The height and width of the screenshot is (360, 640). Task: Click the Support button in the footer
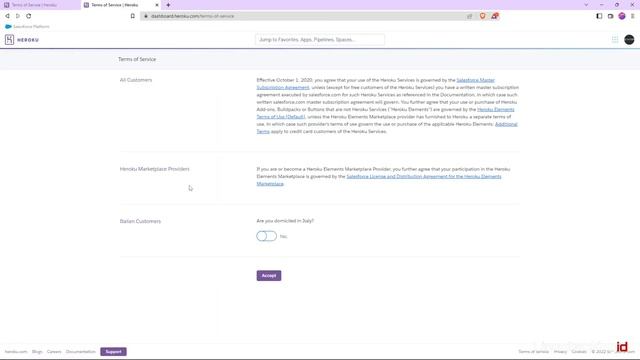pos(113,351)
